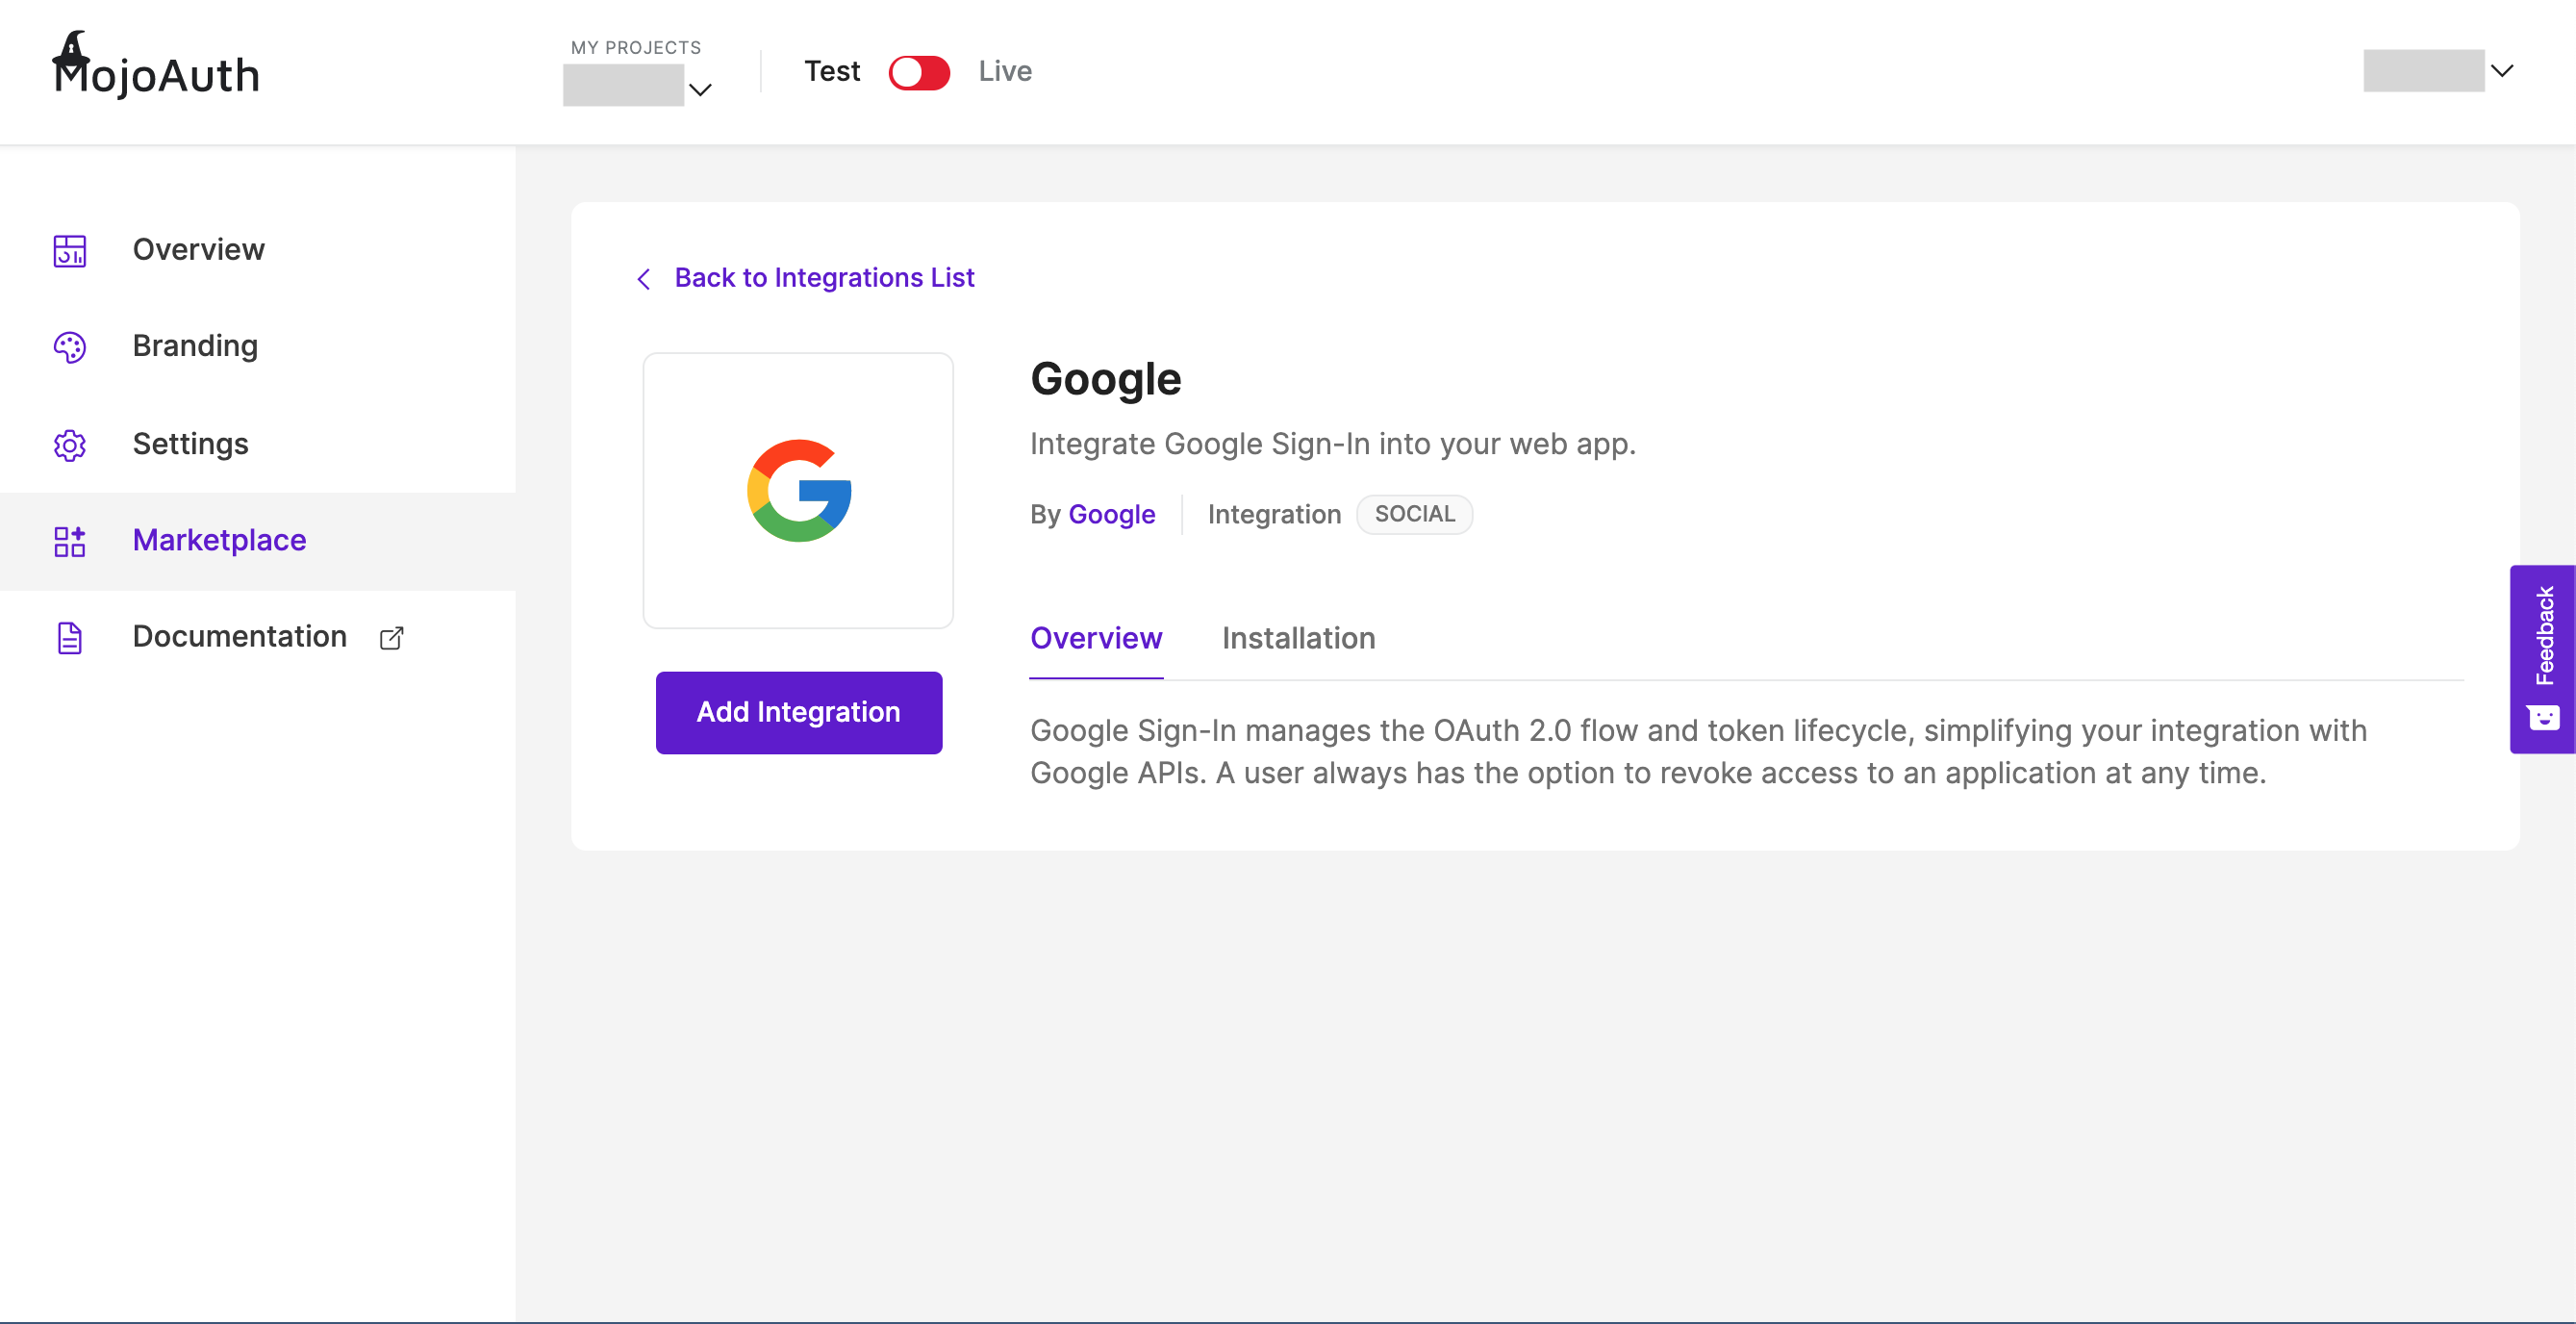Click the Google logo thumbnail
The height and width of the screenshot is (1324, 2576).
click(798, 490)
